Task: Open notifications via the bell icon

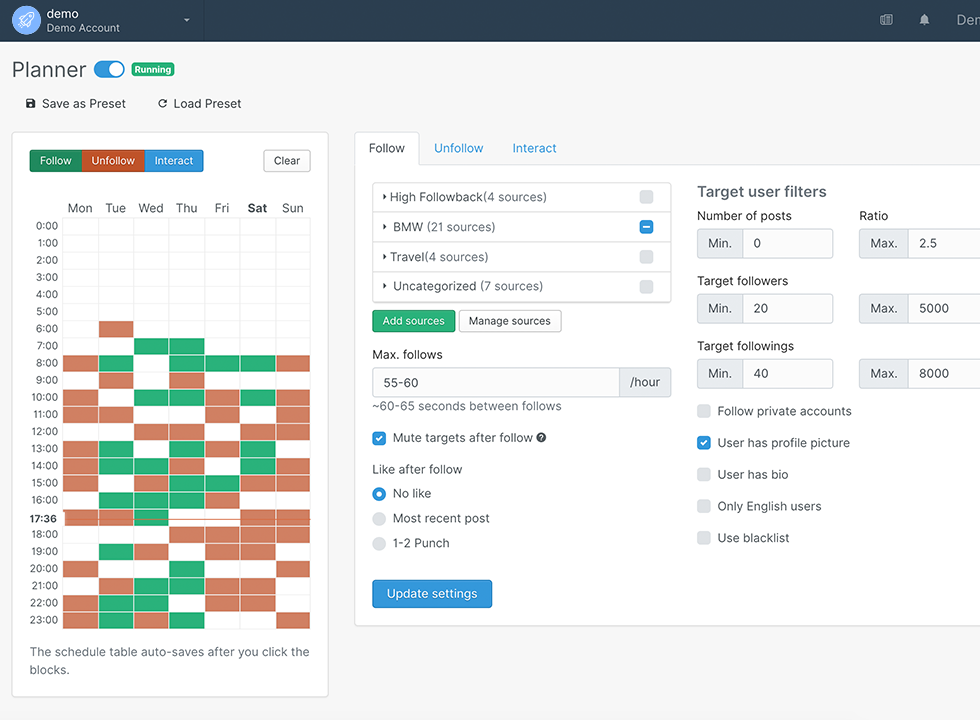Action: [924, 19]
